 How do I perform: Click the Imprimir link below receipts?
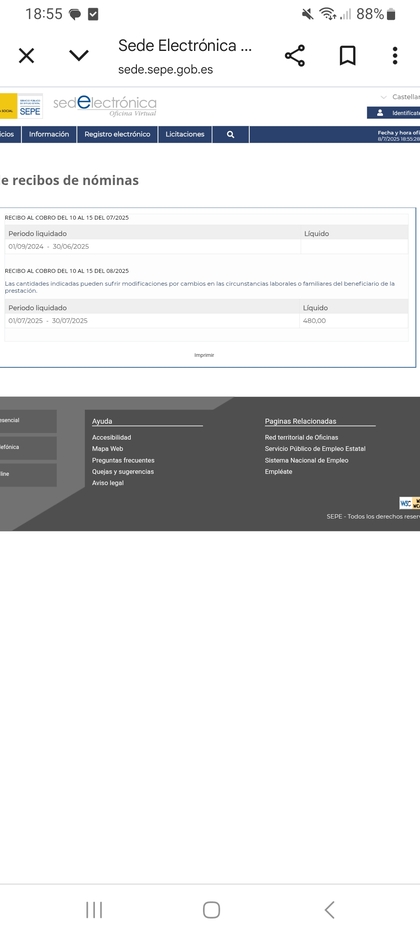pyautogui.click(x=204, y=355)
